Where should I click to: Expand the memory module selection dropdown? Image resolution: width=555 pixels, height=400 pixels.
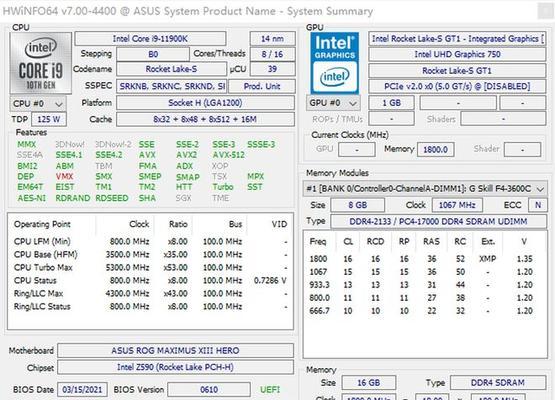(425, 189)
